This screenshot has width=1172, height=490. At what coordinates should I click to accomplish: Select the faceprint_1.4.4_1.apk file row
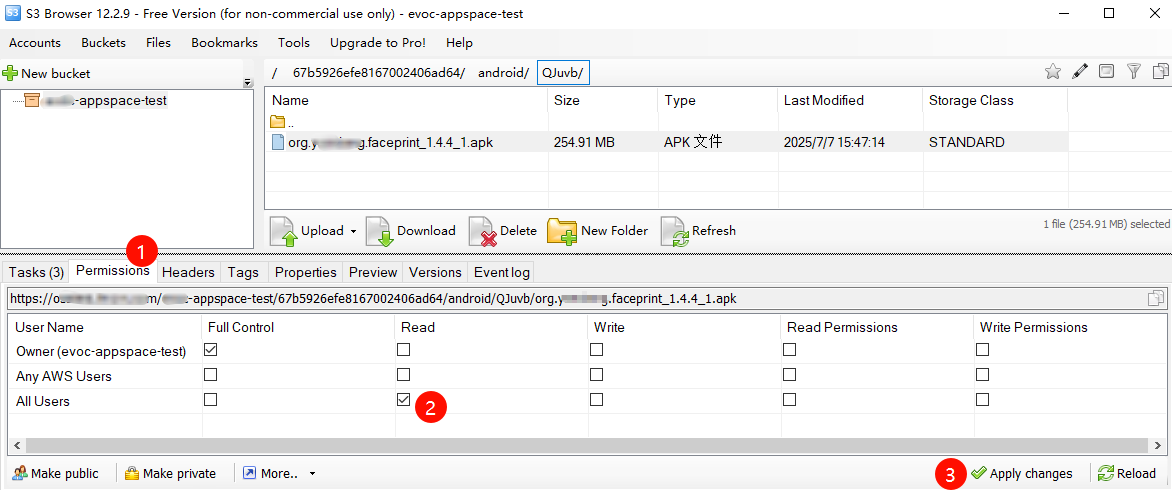(667, 142)
